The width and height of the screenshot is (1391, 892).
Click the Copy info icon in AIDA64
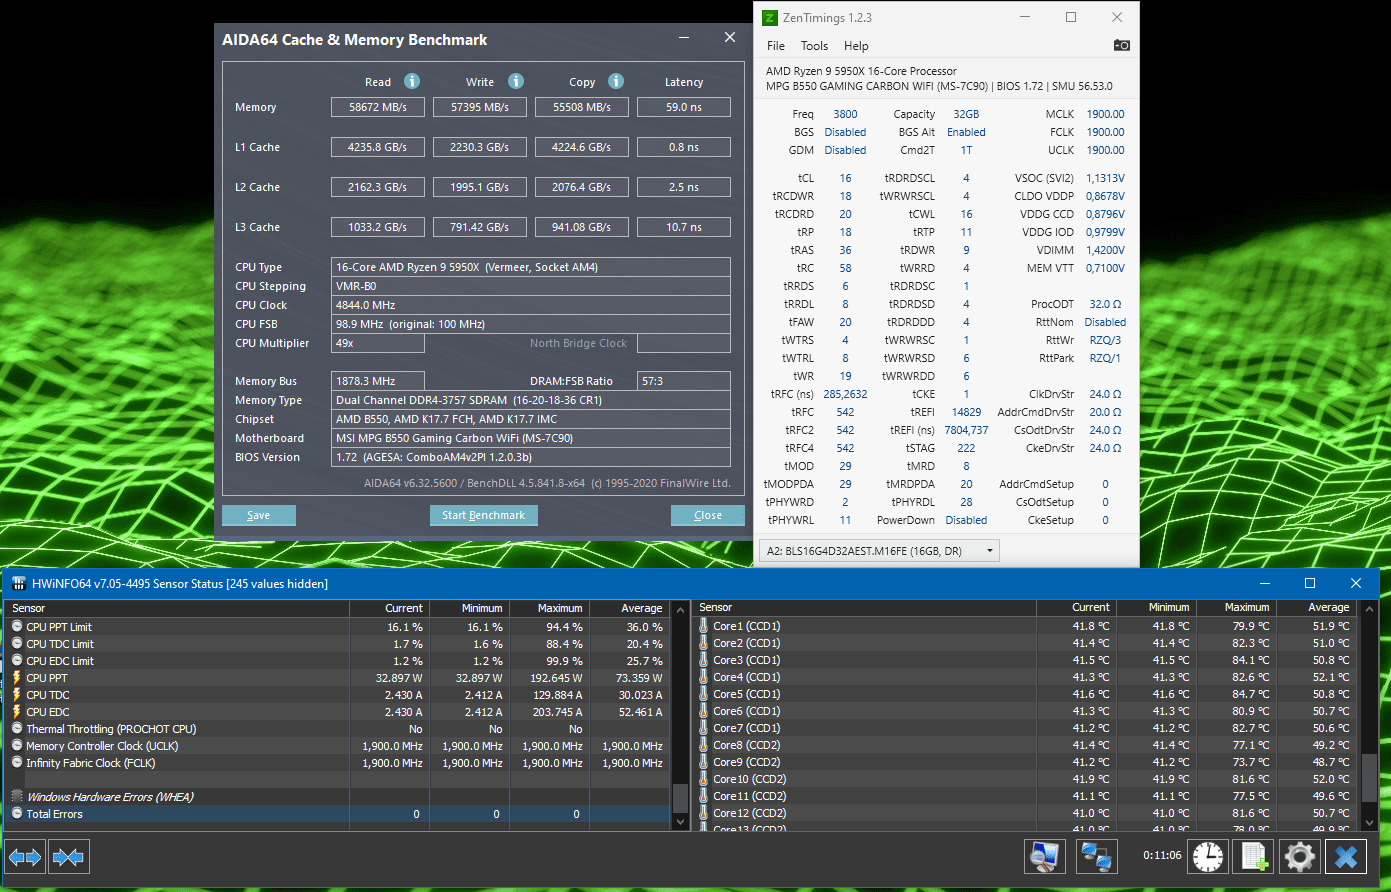coord(616,81)
